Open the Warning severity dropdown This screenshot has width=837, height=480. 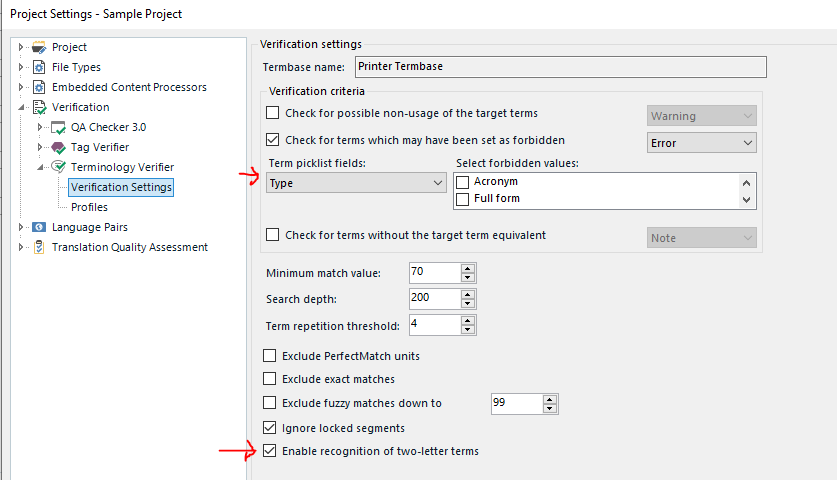tap(701, 116)
